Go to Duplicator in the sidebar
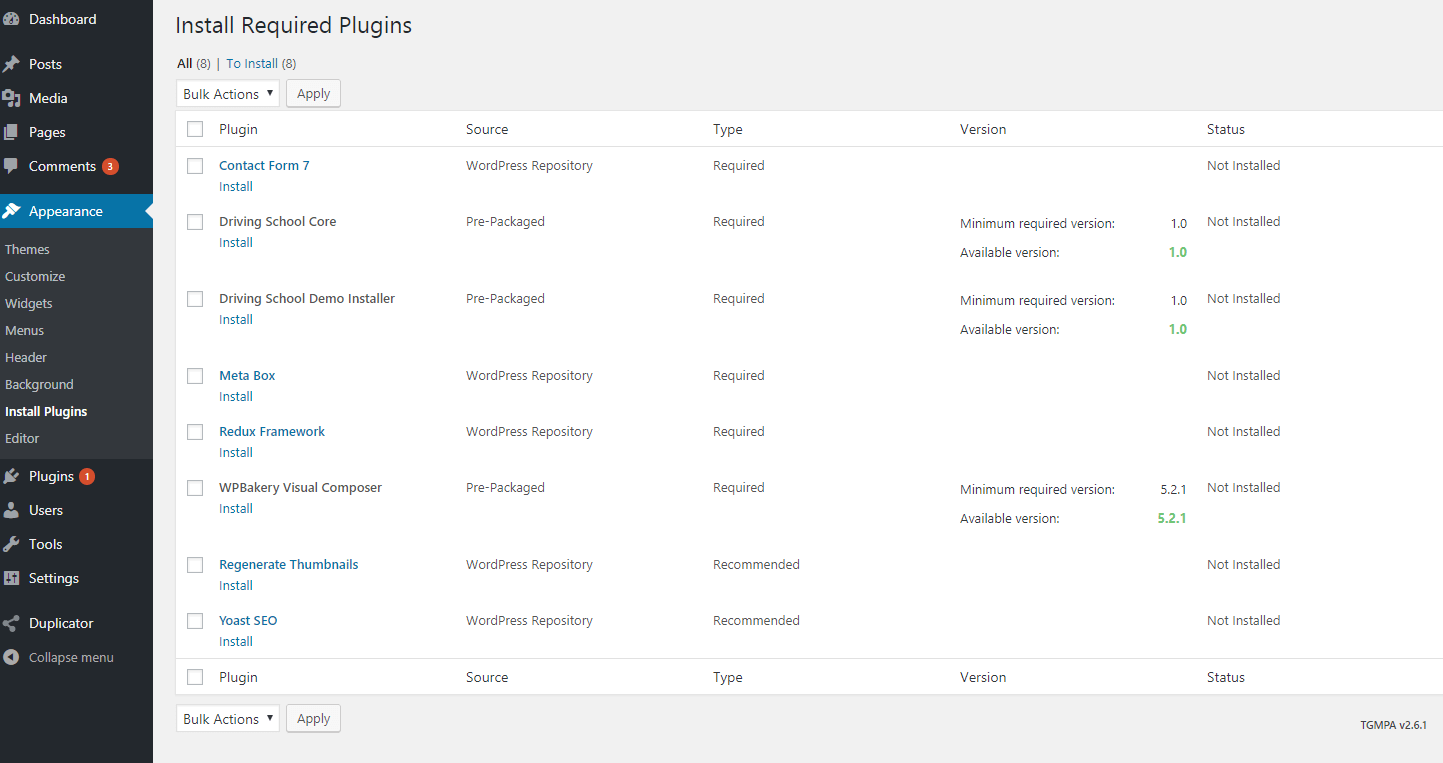 [61, 623]
